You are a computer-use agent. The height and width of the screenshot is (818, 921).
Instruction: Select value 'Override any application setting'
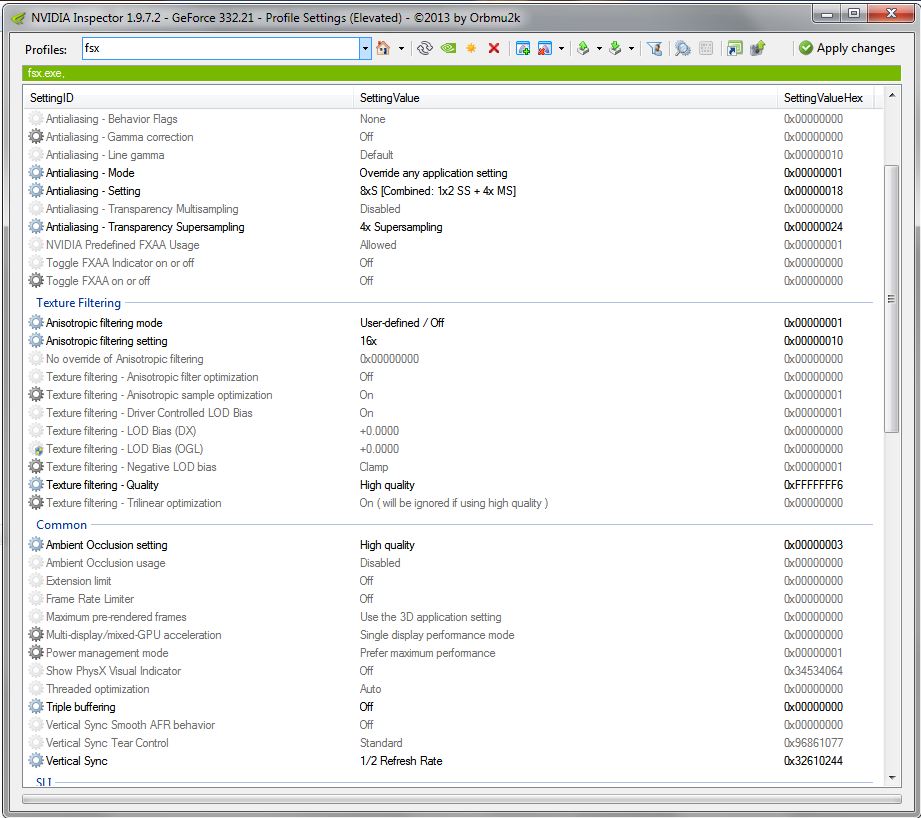coord(433,173)
